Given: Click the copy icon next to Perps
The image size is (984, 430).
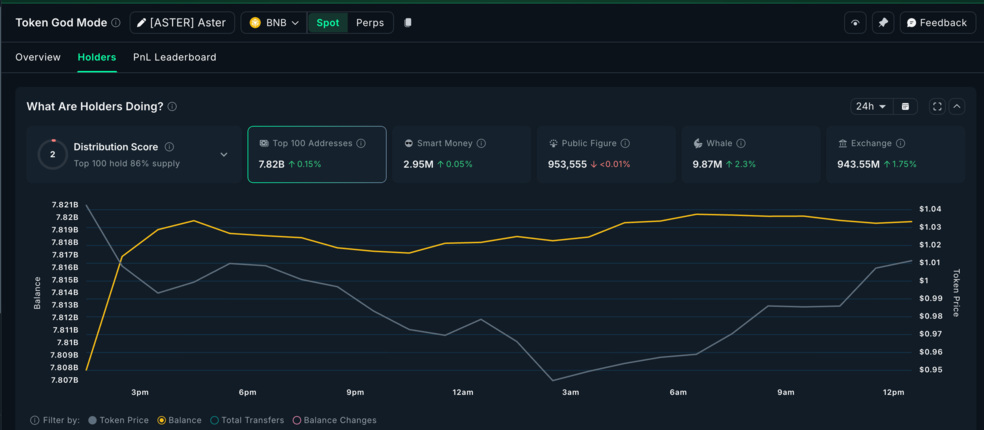Looking at the screenshot, I should [408, 23].
